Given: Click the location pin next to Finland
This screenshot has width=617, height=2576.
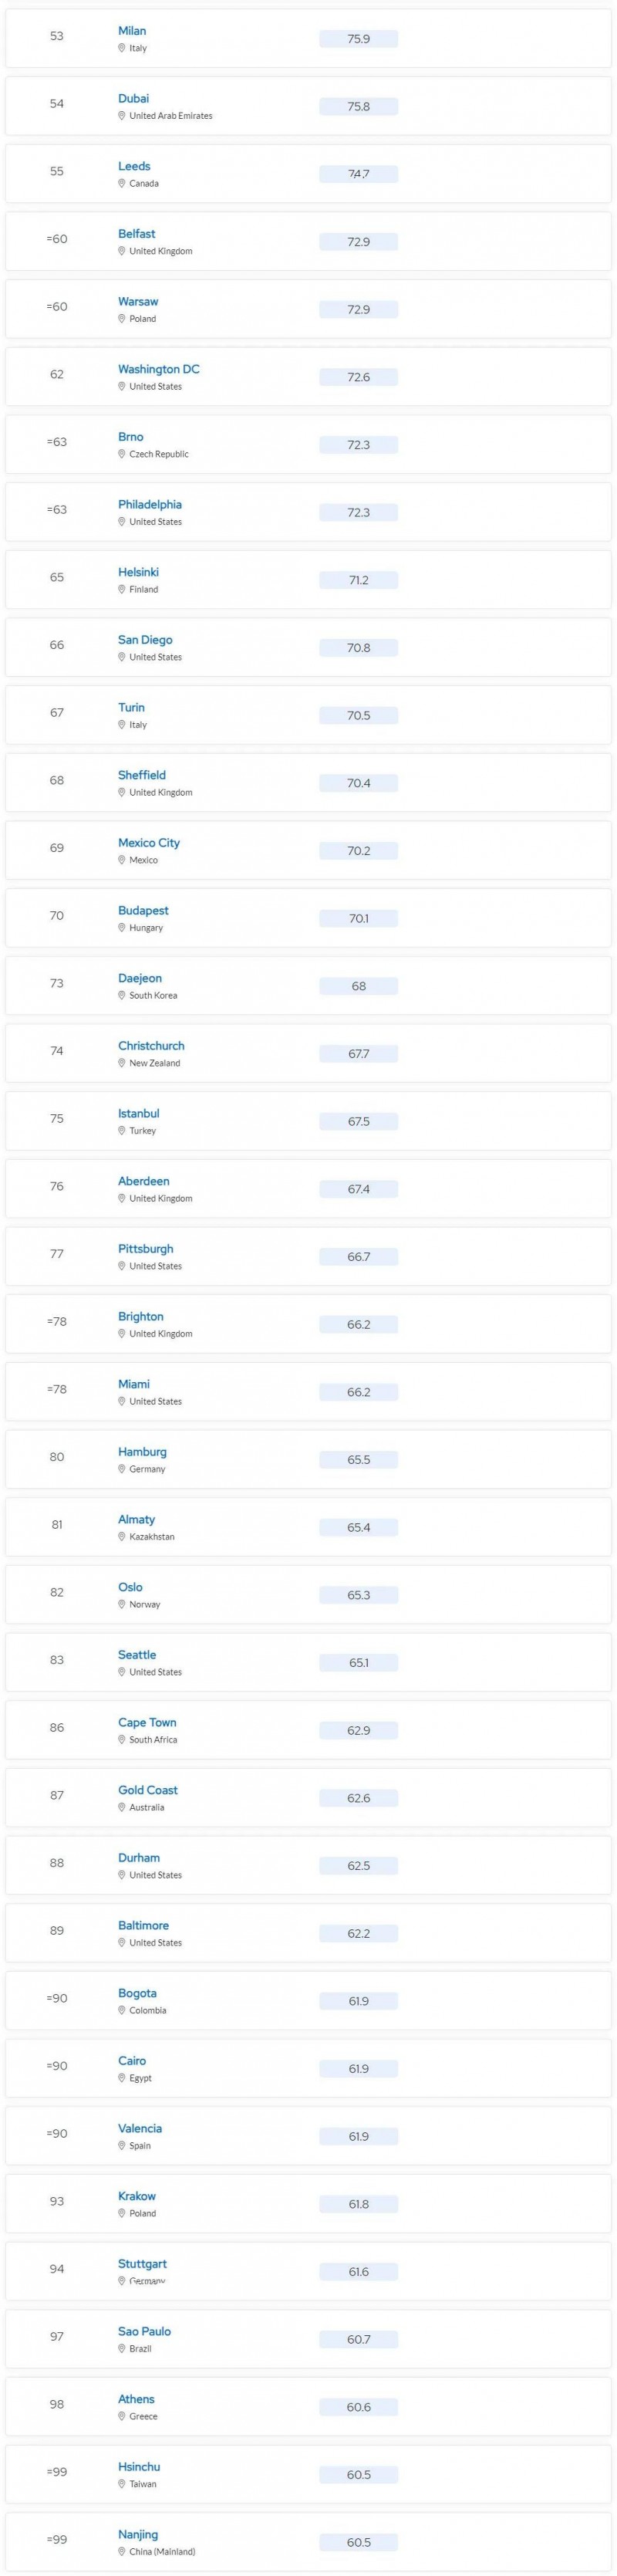Looking at the screenshot, I should tap(122, 589).
